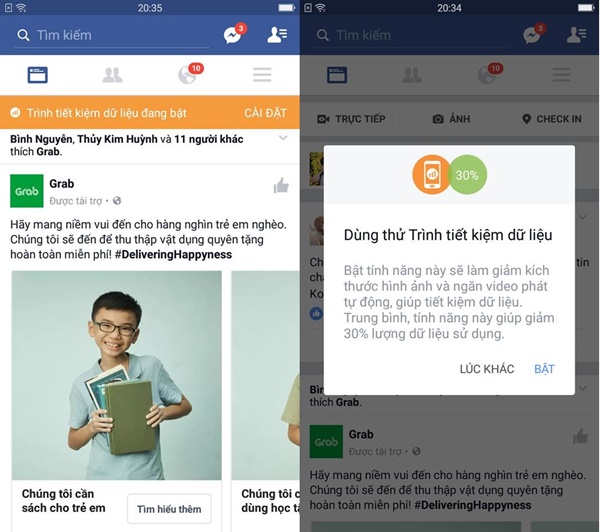Open boy holding books ad image
Screen dimensions: 600x532
click(x=117, y=375)
